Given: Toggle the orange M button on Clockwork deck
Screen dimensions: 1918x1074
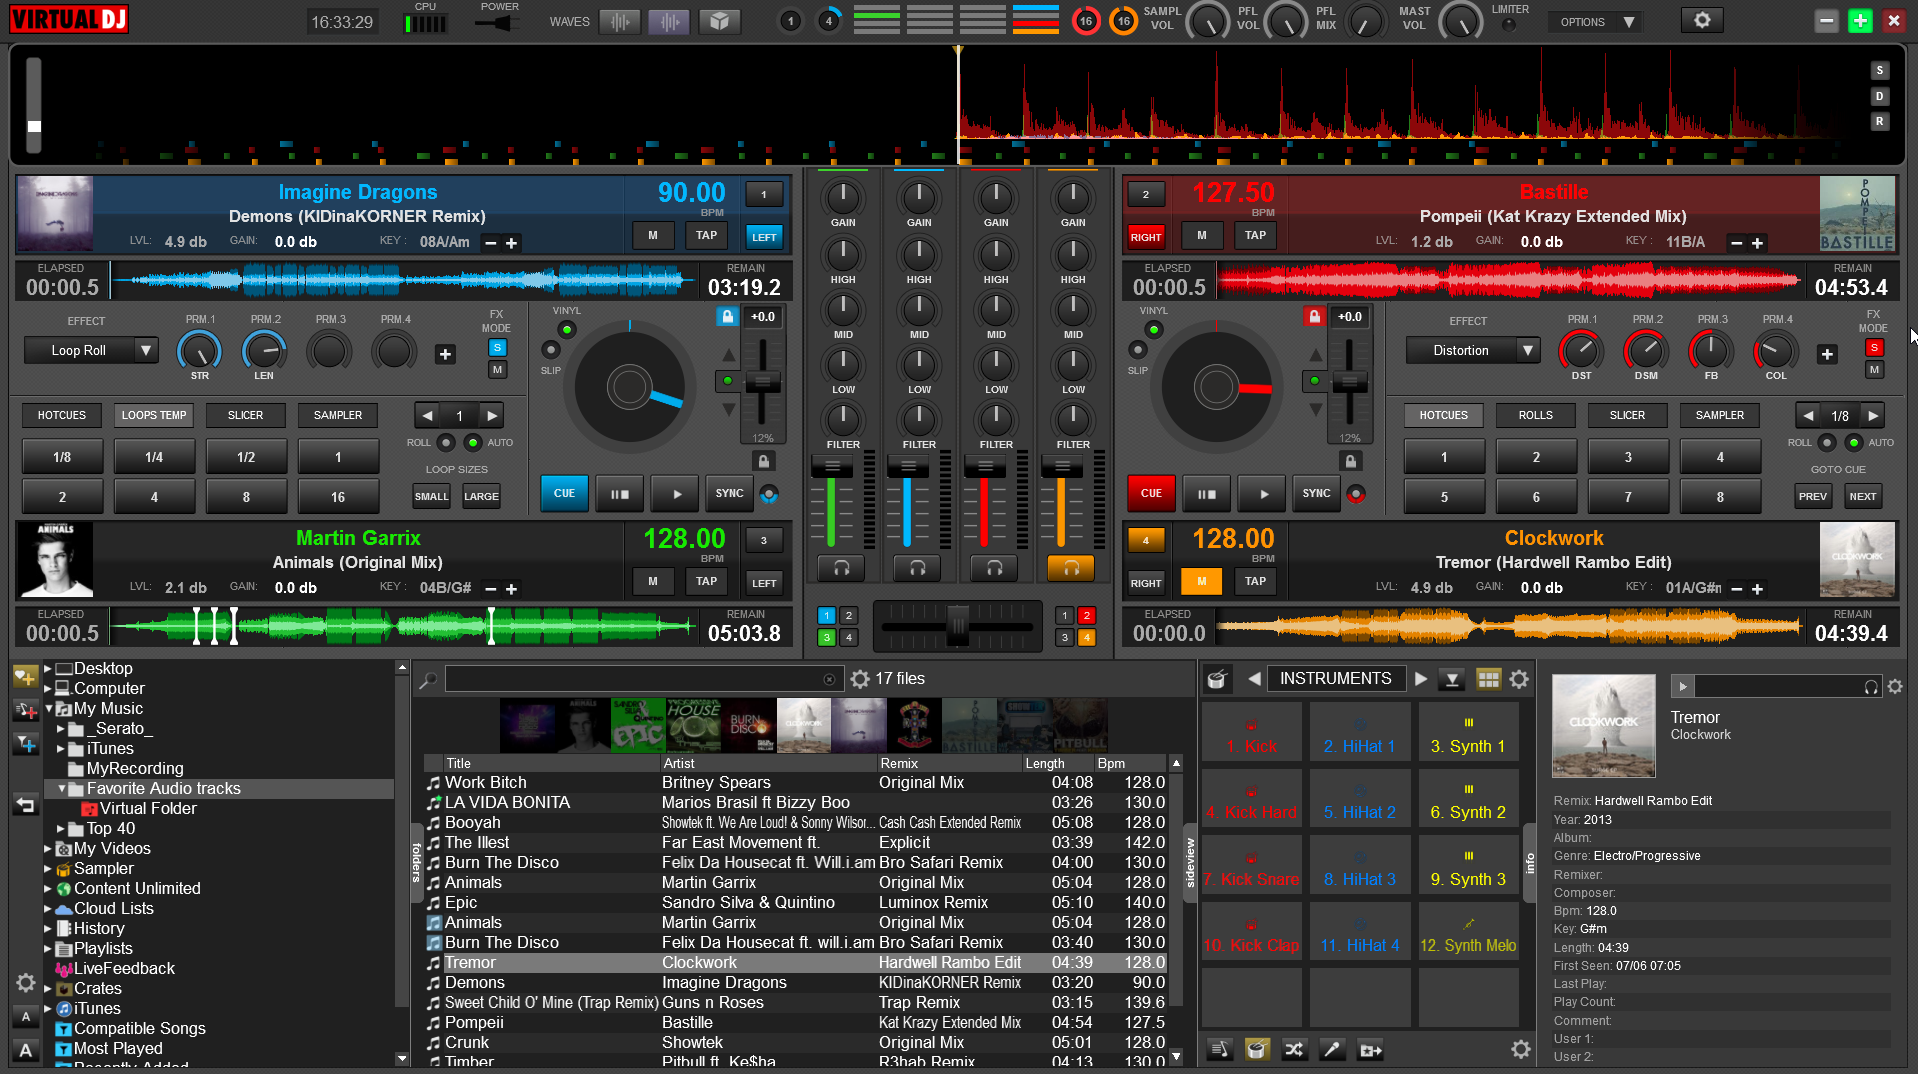Looking at the screenshot, I should 1201,581.
